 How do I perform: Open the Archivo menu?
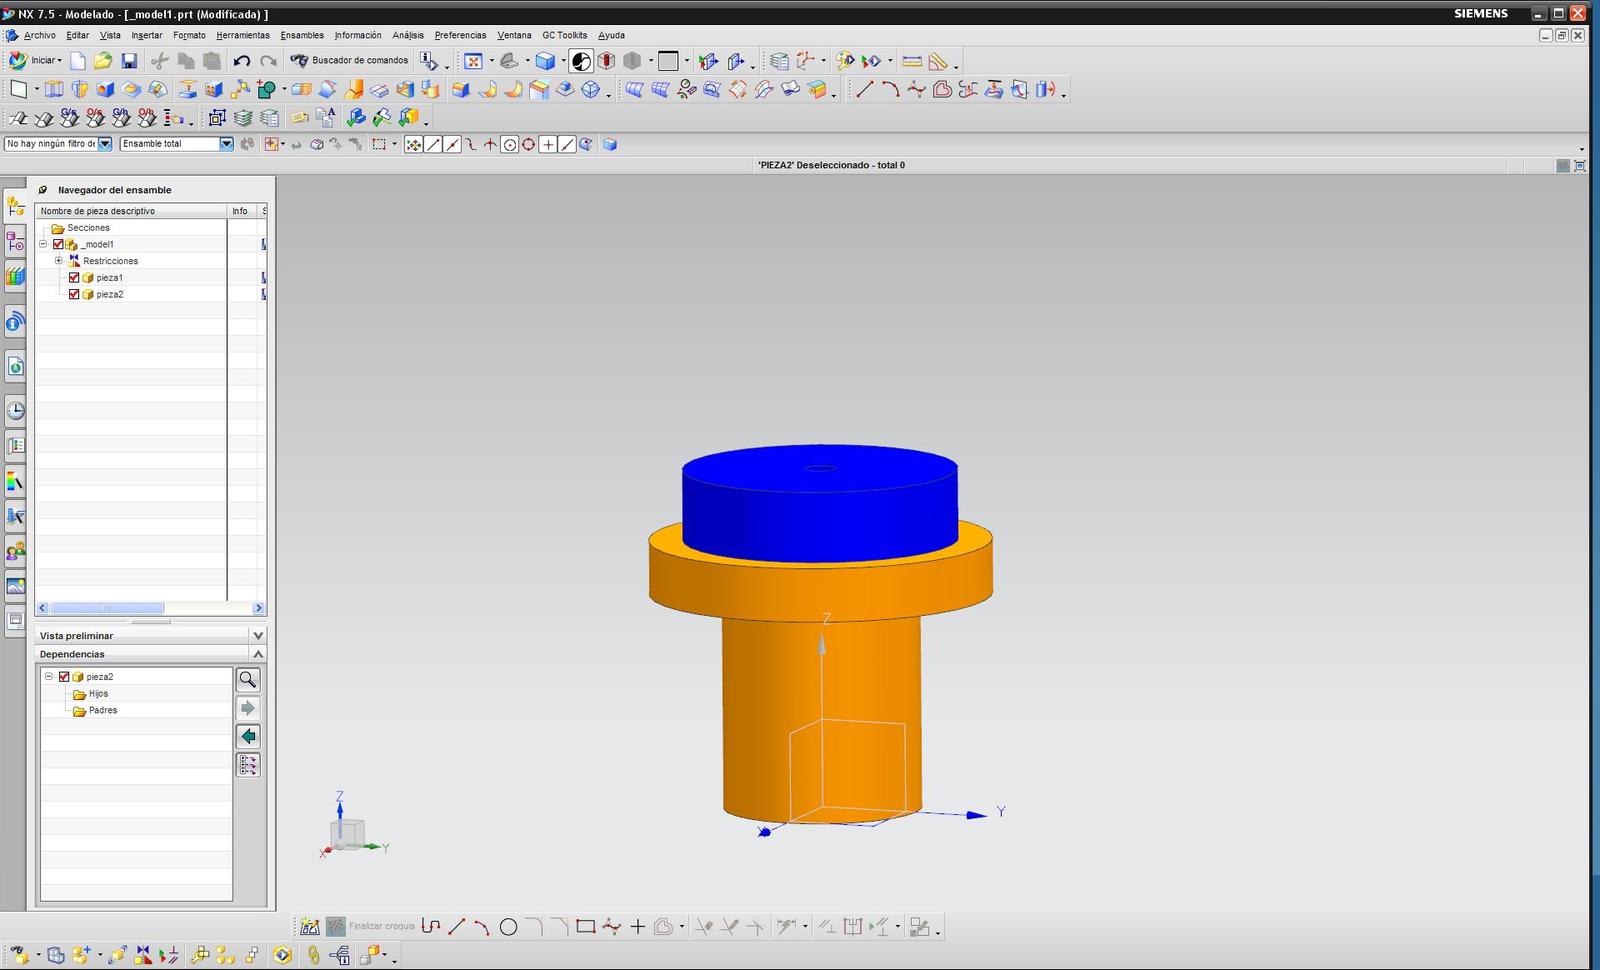[x=40, y=35]
